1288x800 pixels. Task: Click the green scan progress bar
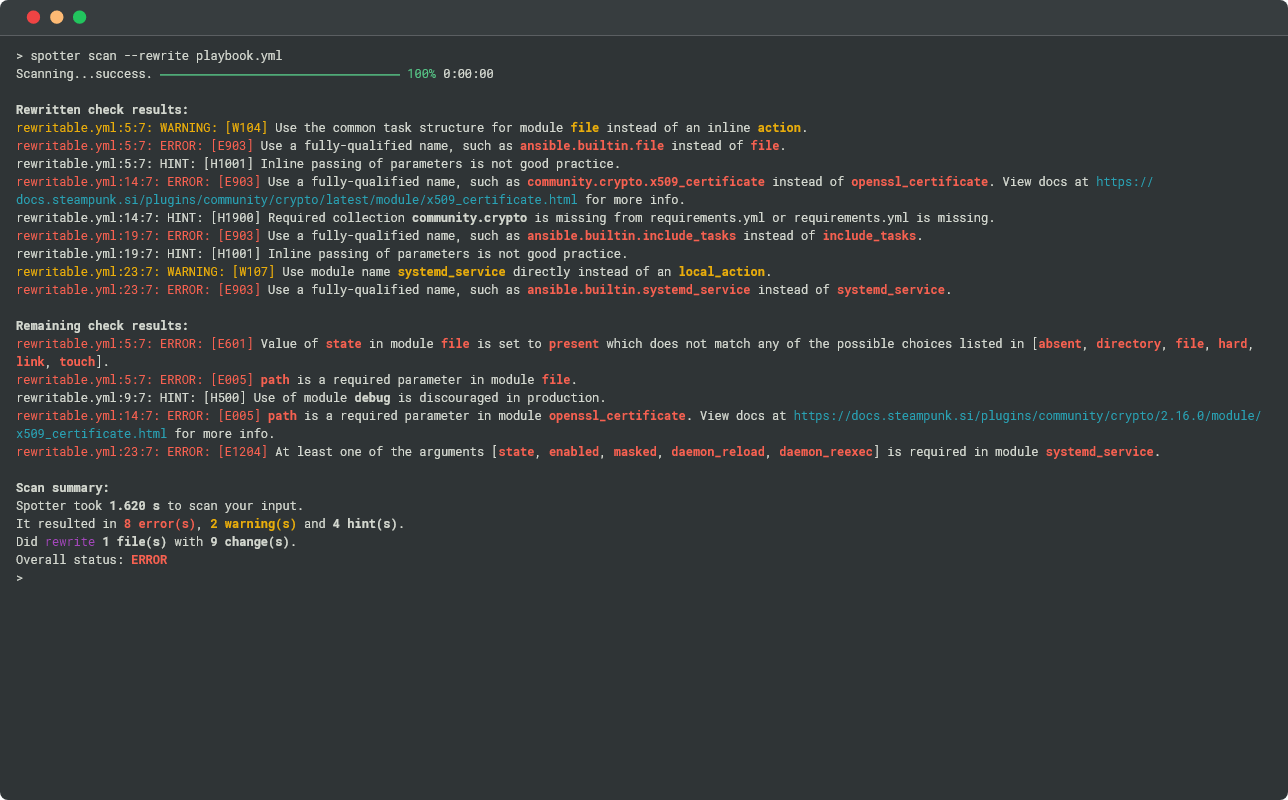tap(279, 74)
